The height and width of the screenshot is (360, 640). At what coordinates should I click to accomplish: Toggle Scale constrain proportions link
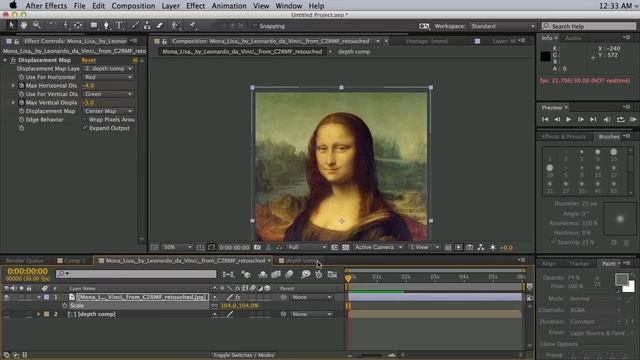tap(214, 306)
